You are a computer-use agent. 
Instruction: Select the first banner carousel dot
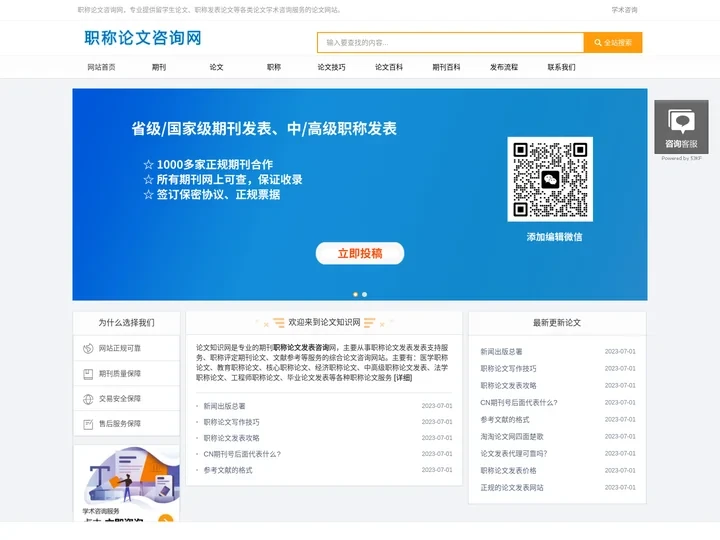coord(355,294)
